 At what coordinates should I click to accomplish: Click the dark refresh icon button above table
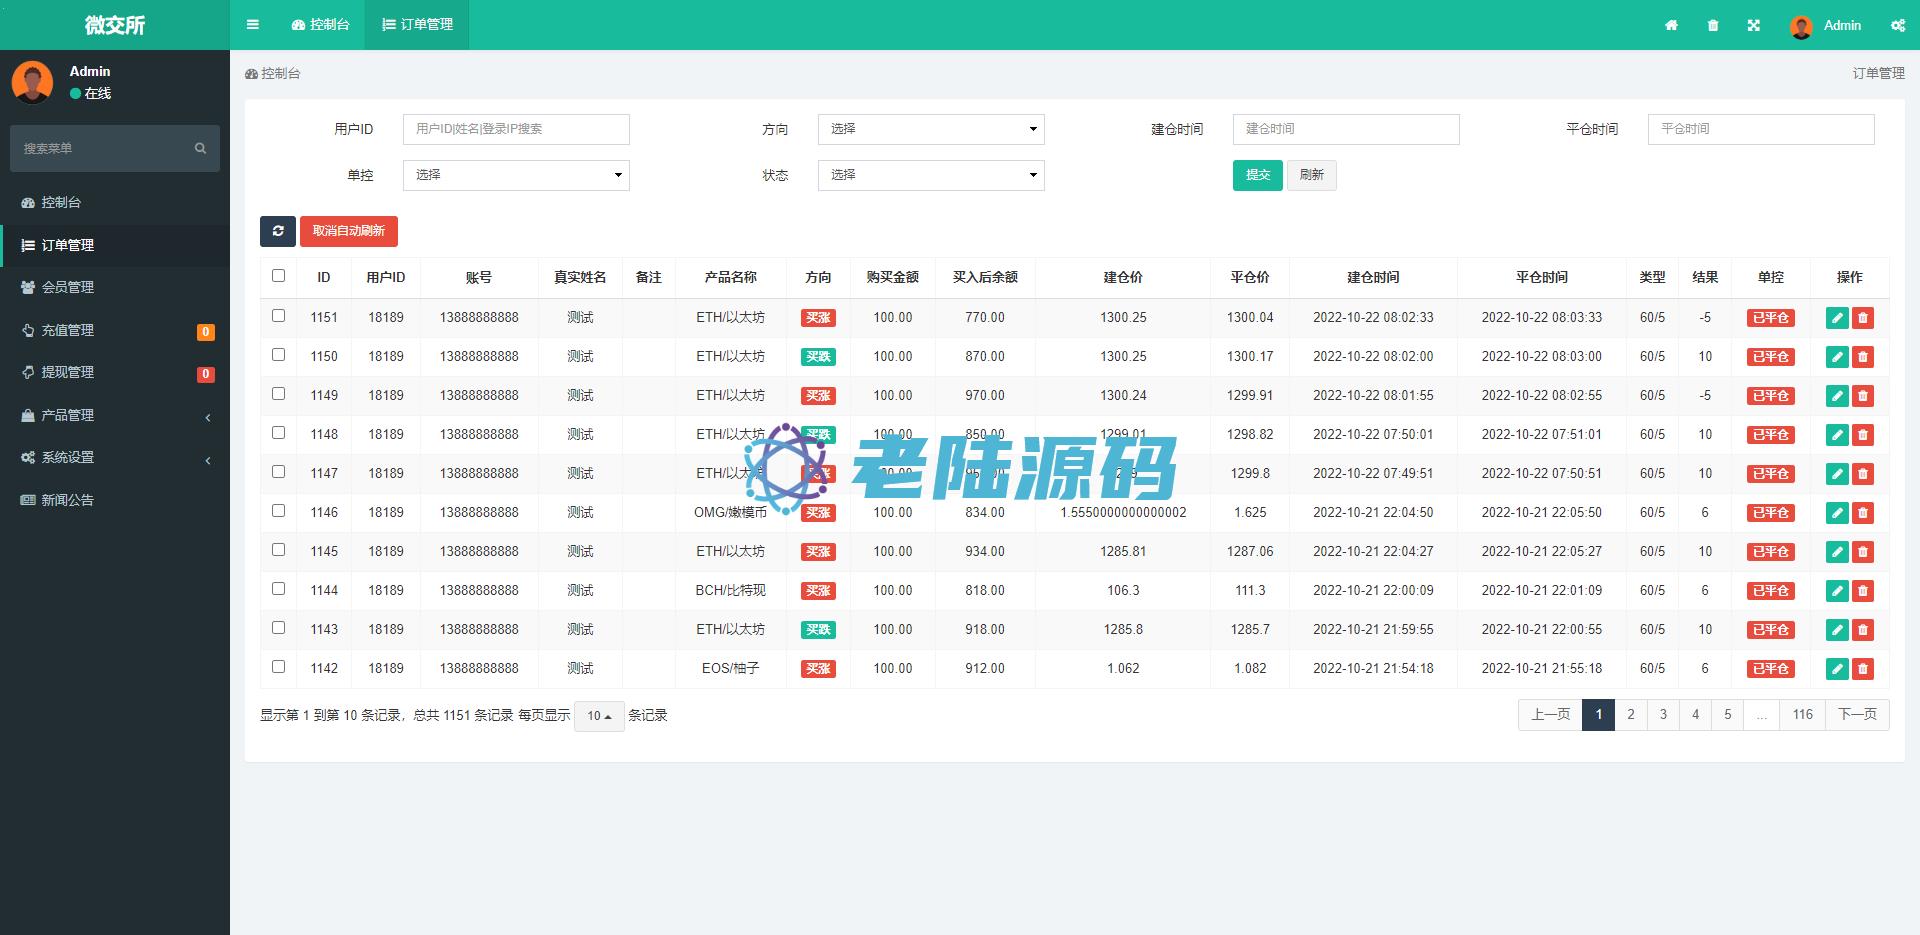[x=278, y=231]
